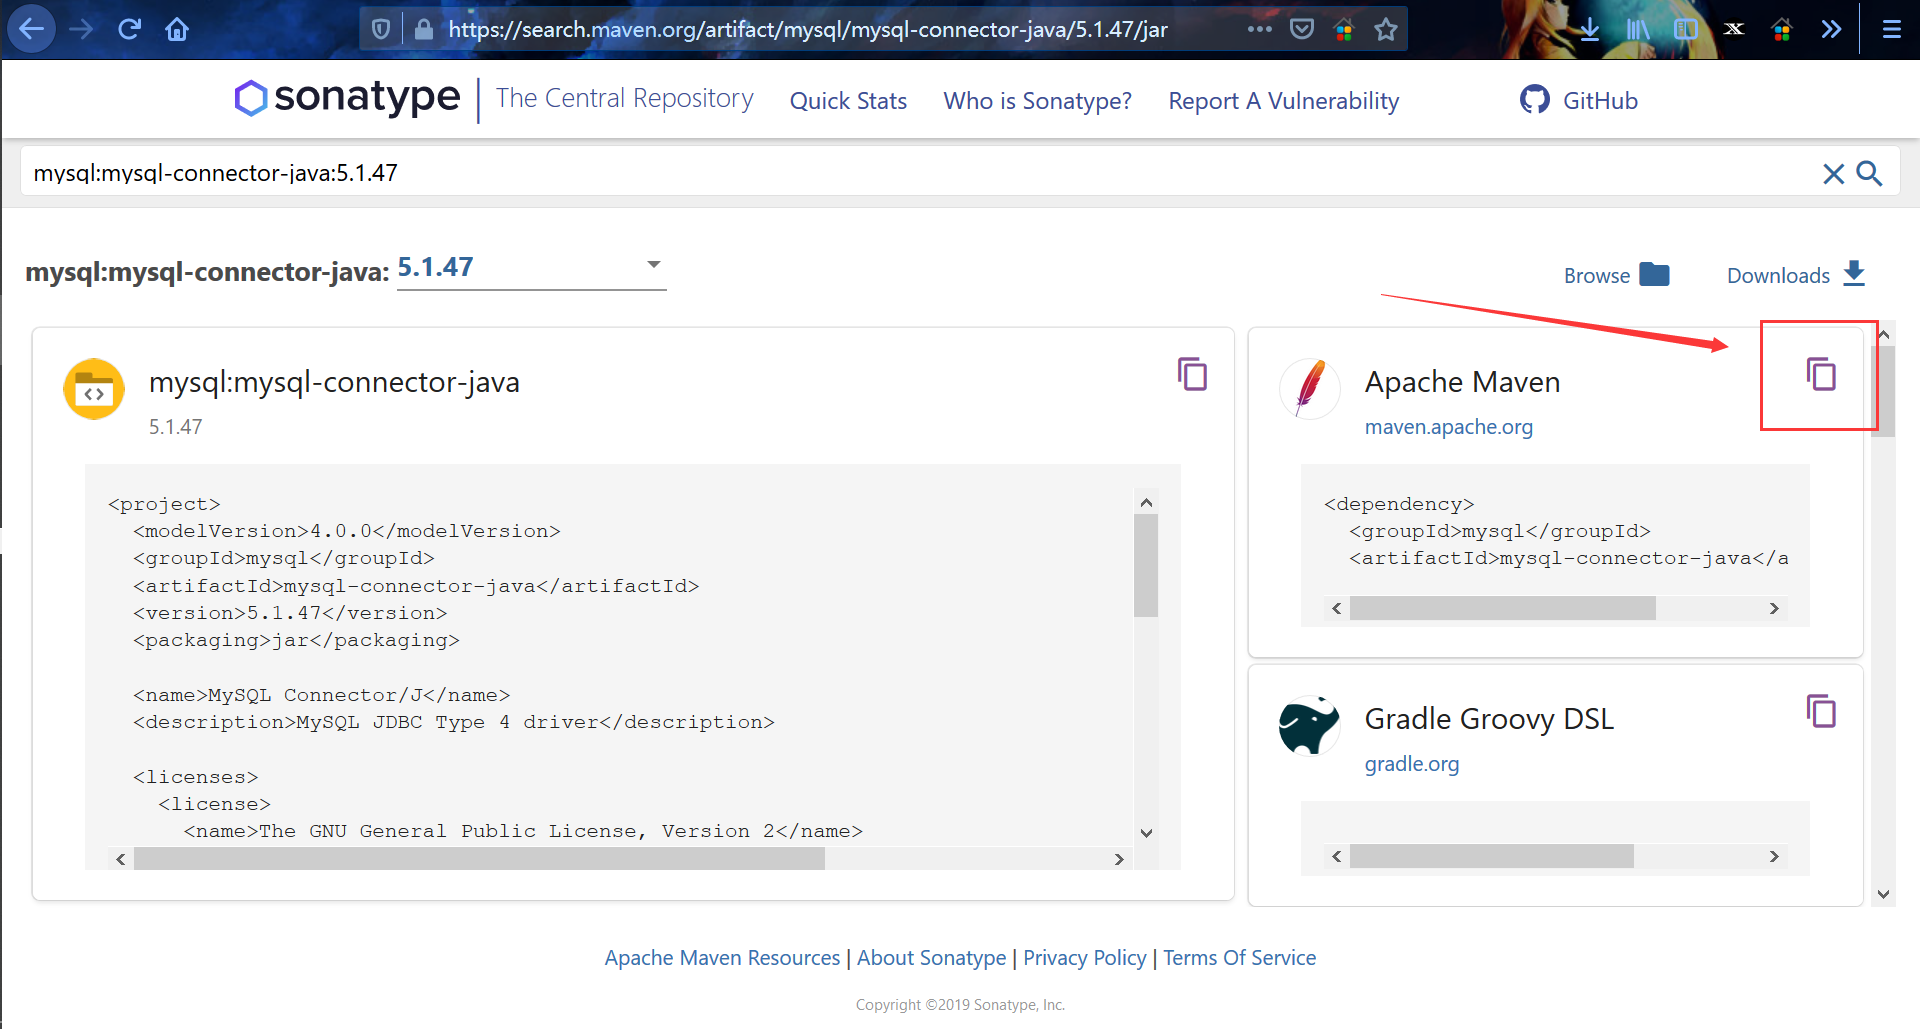Click the Apache Maven feather logo
This screenshot has width=1920, height=1029.
tap(1310, 388)
